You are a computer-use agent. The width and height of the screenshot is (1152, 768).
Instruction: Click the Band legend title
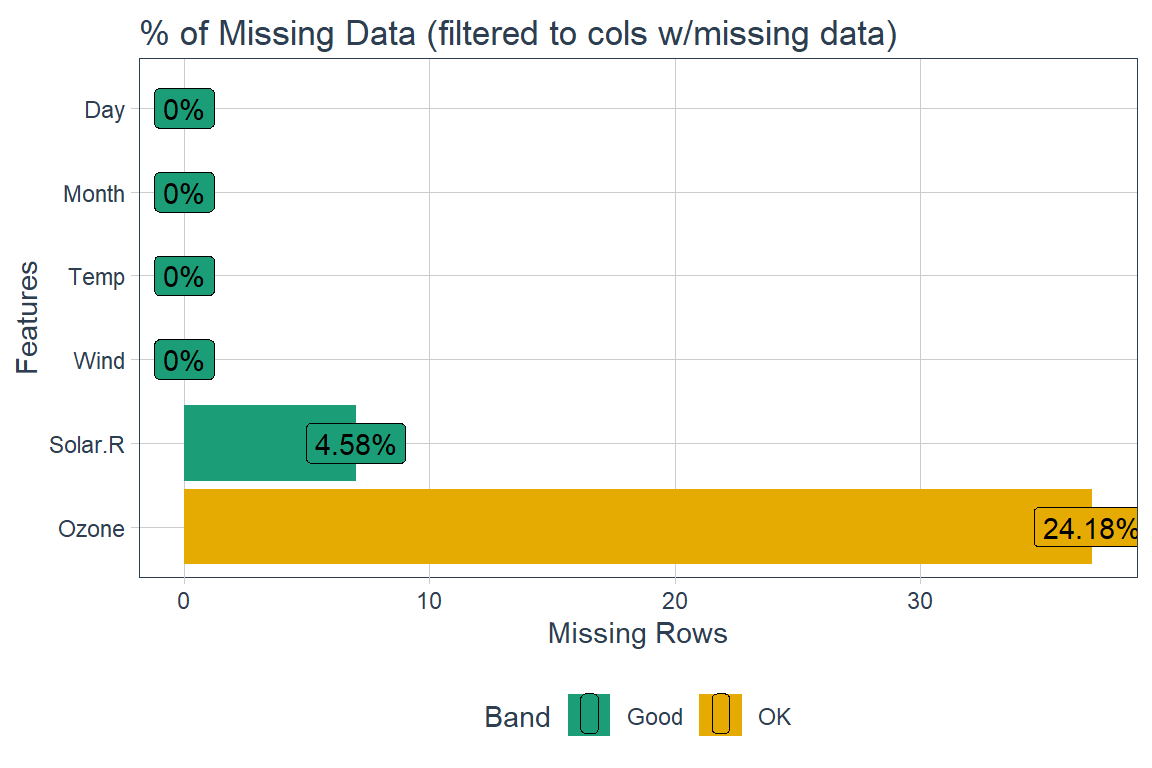[517, 717]
